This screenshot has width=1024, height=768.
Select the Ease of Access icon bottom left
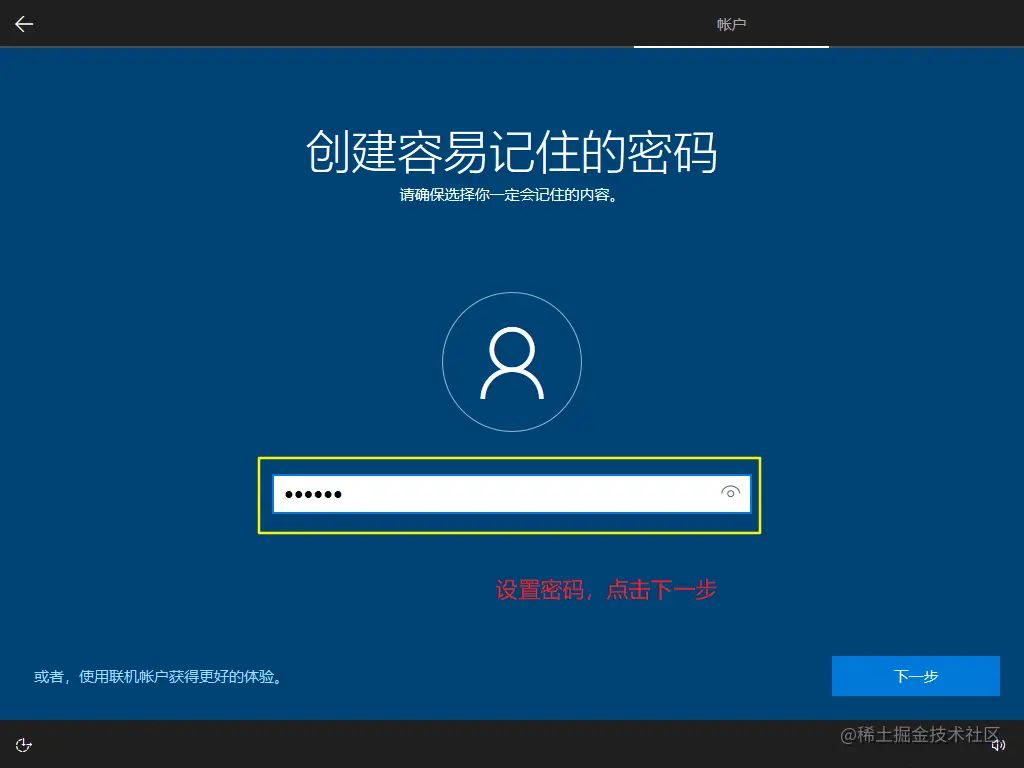(23, 744)
